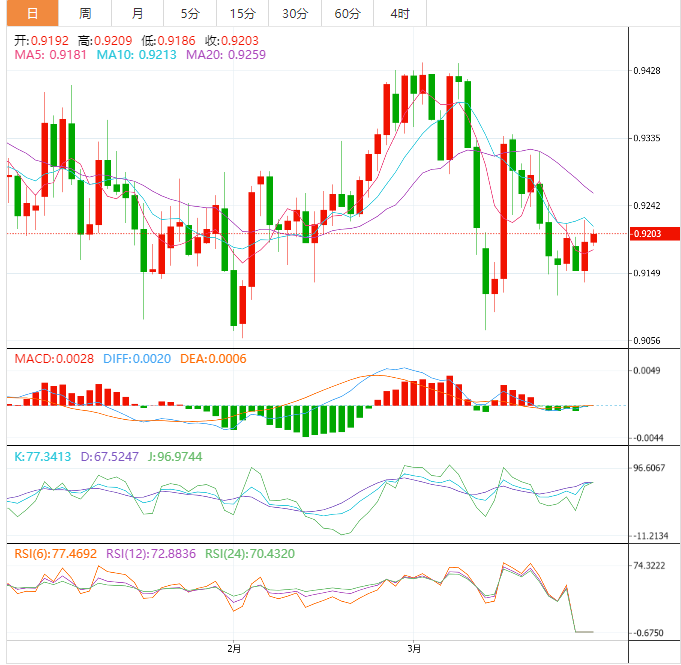681x665 pixels.
Task: Click the J:96.9744 indicator label
Action: (x=175, y=457)
